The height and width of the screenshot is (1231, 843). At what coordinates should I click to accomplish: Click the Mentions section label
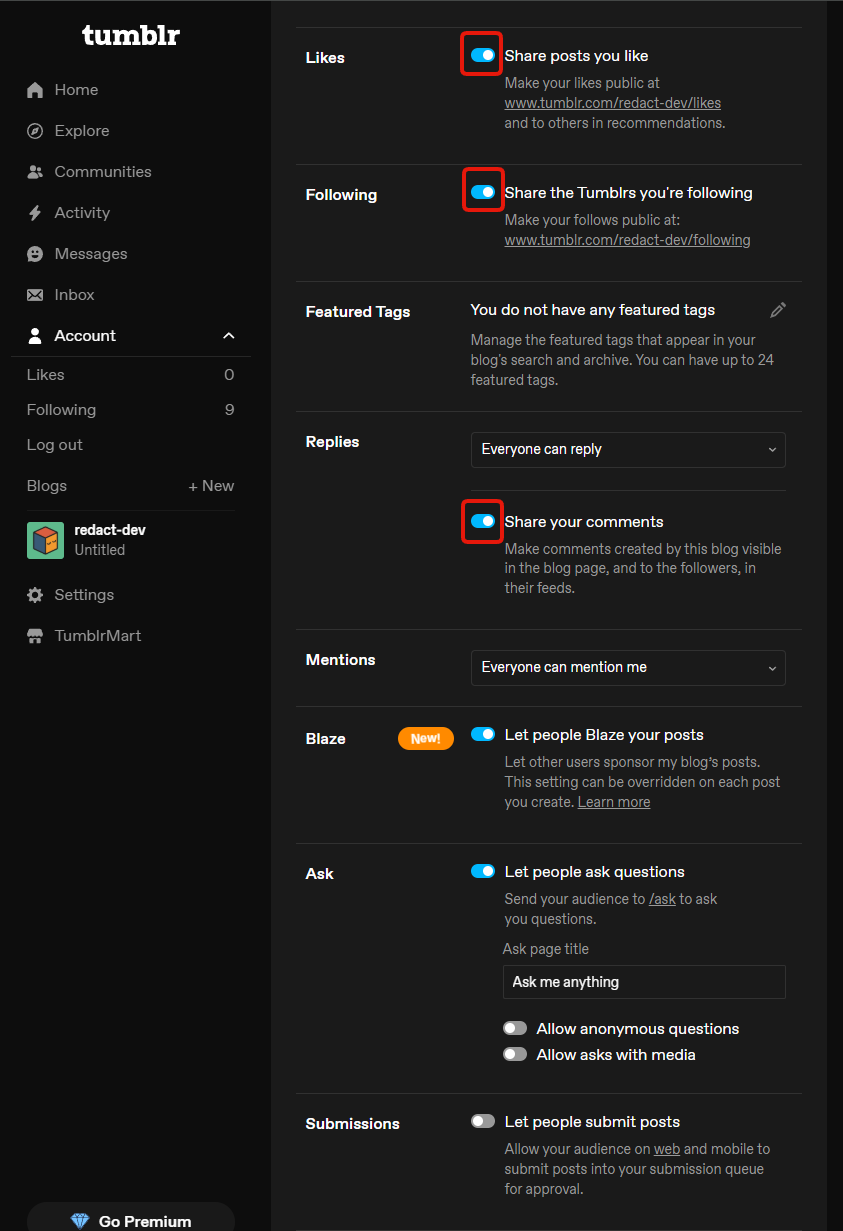pyautogui.click(x=340, y=660)
